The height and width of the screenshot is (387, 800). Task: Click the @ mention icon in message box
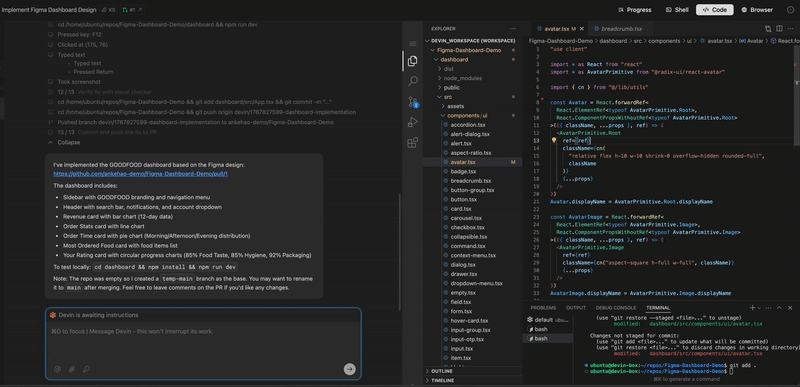coord(57,369)
